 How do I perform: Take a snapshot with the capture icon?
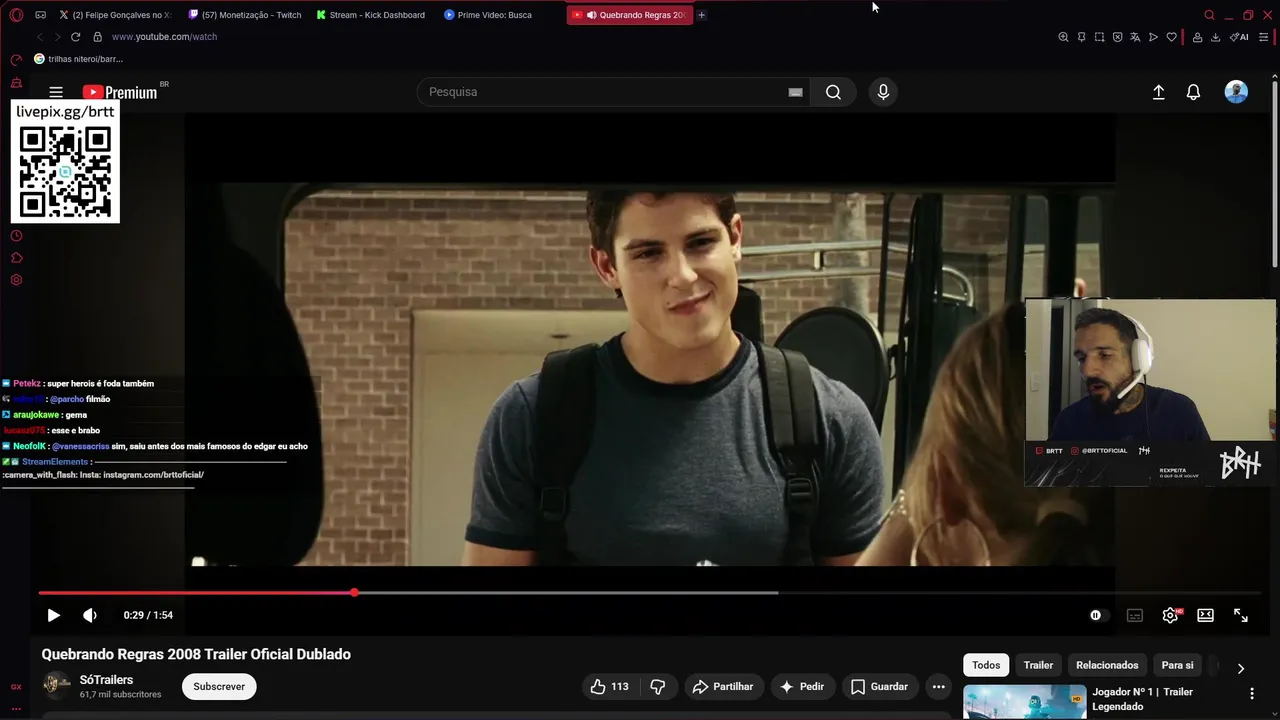1099,37
